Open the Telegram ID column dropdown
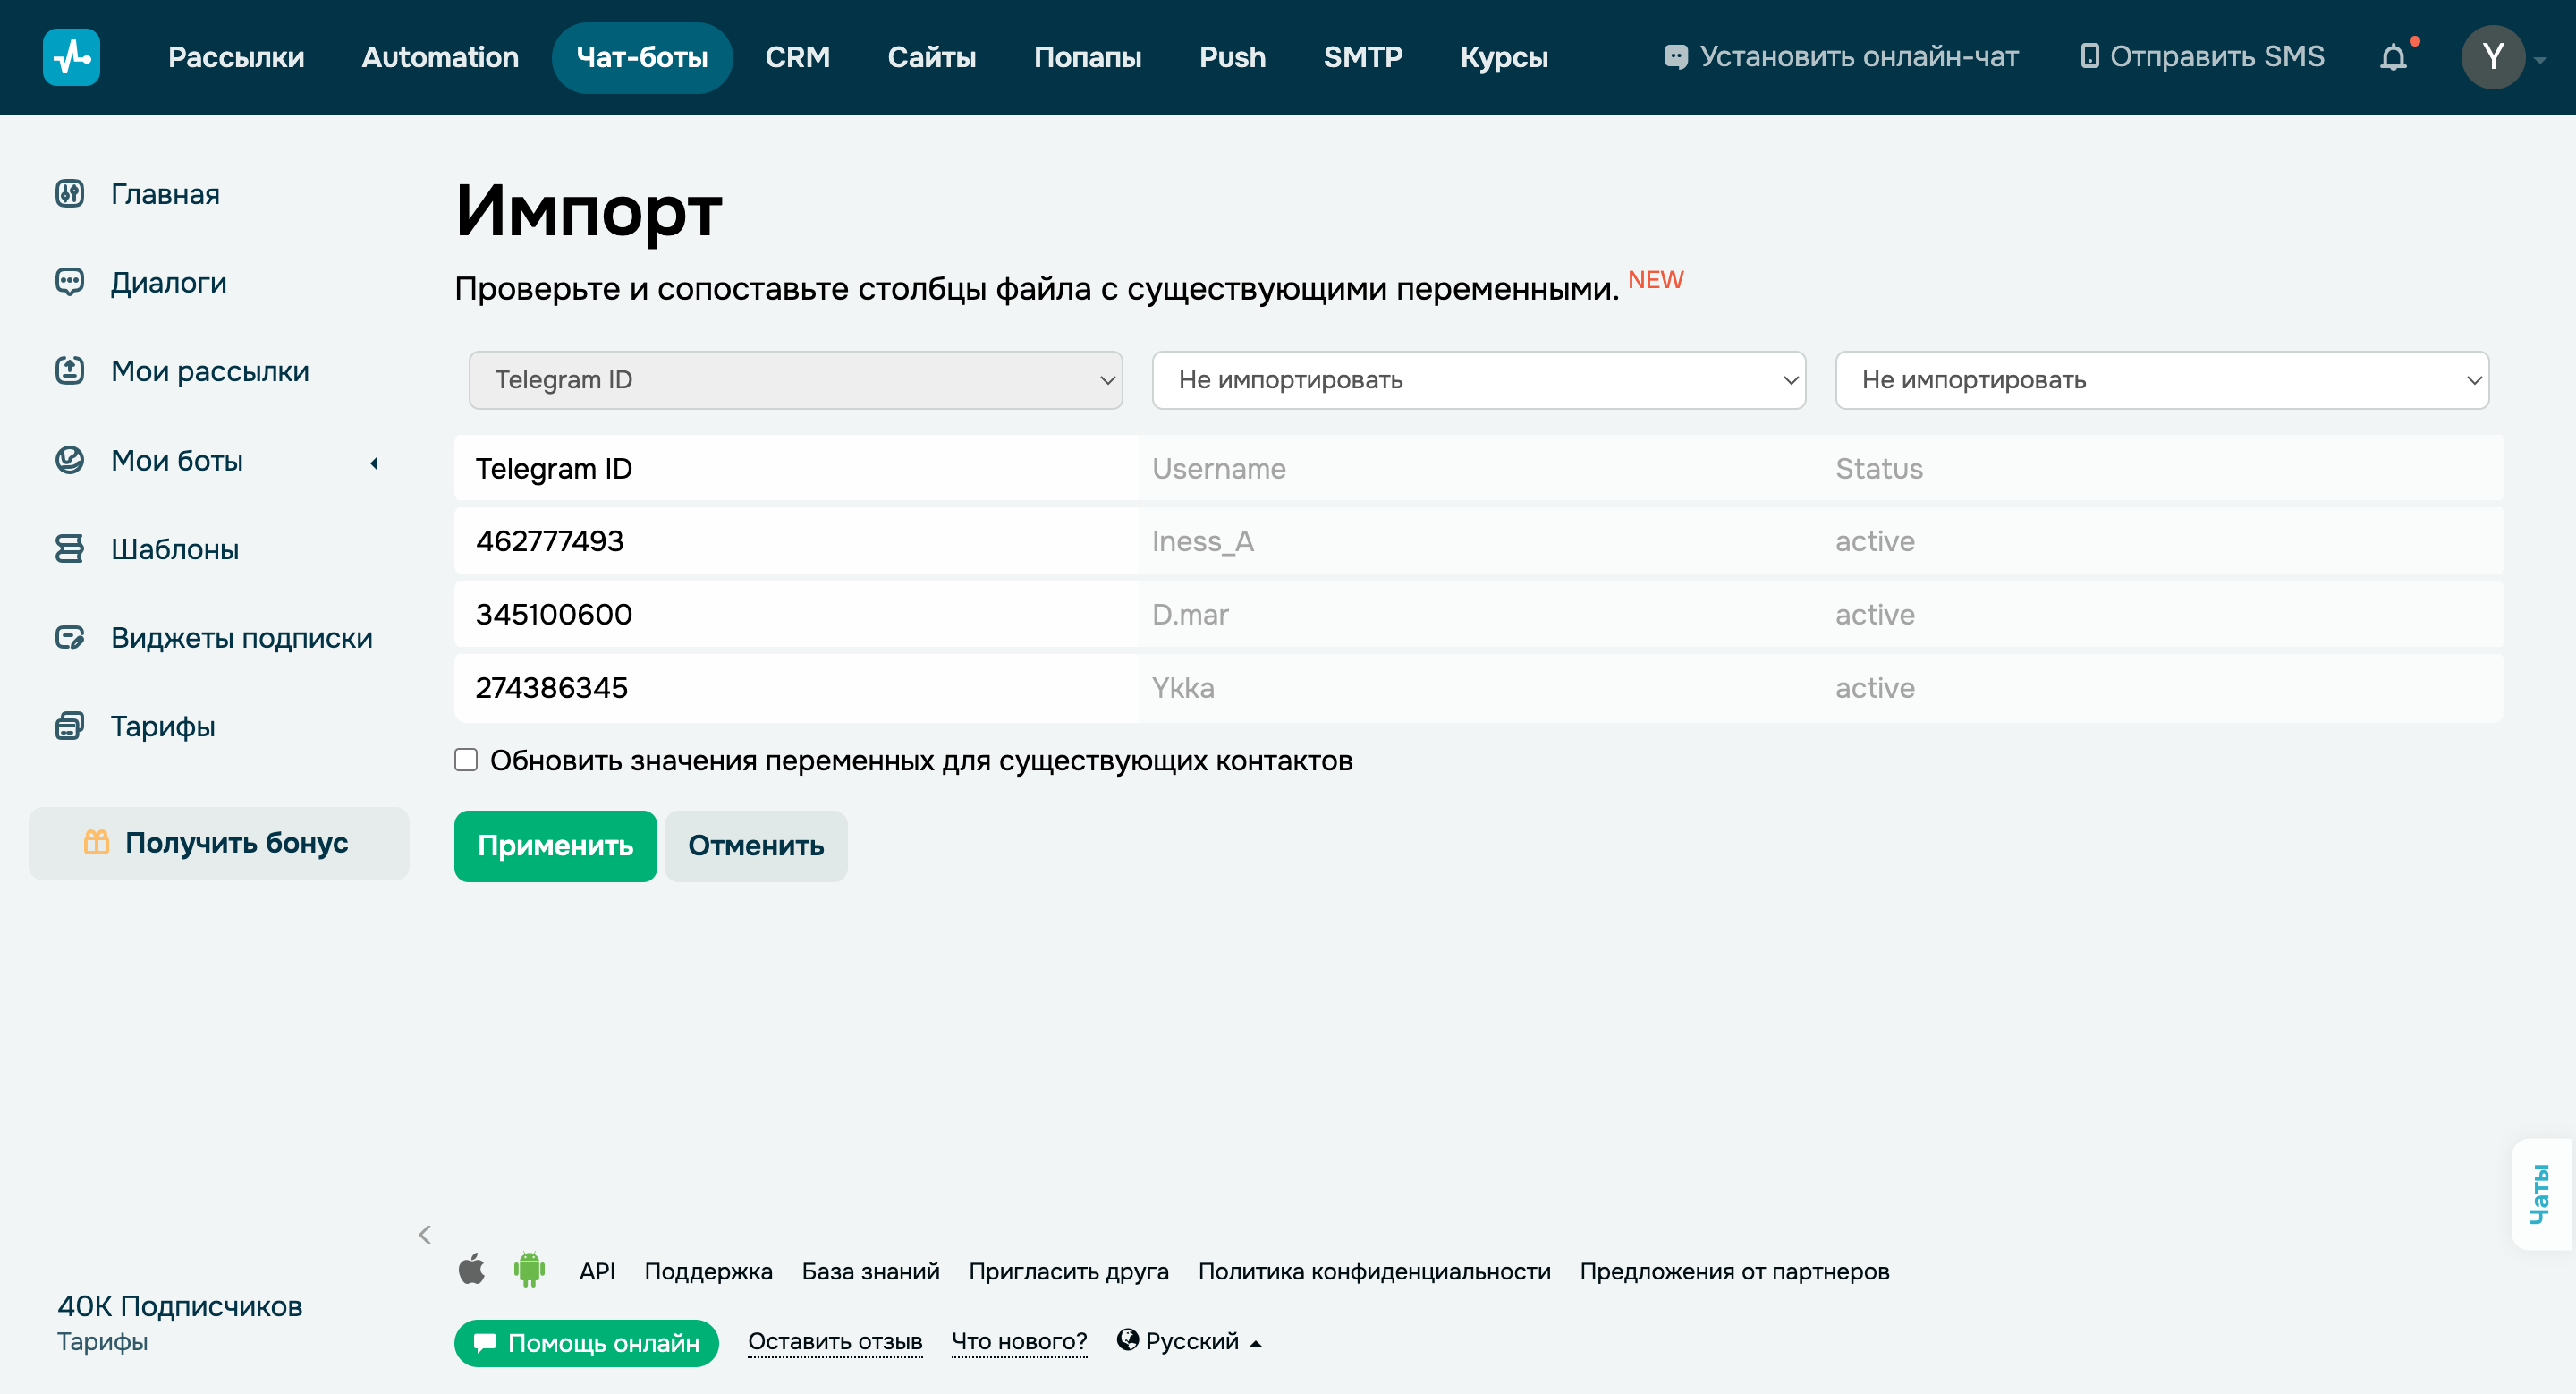 point(794,380)
